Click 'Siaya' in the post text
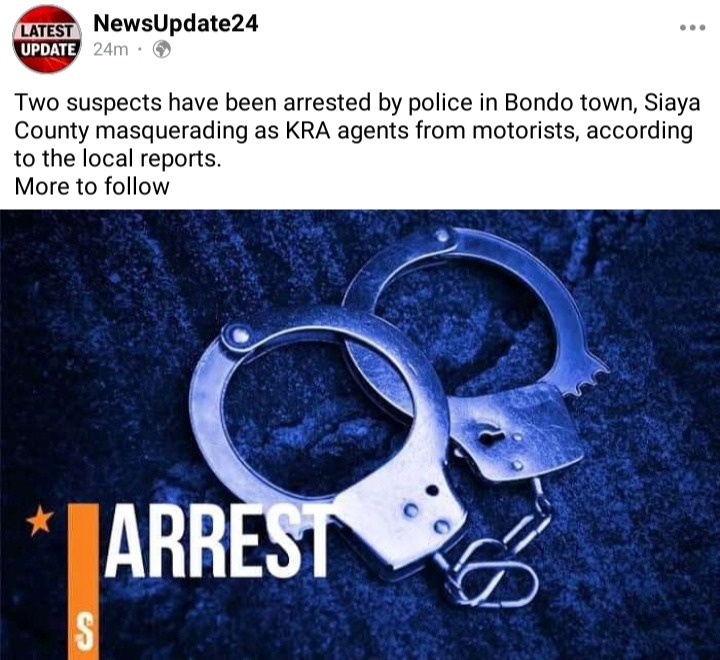 pos(672,104)
